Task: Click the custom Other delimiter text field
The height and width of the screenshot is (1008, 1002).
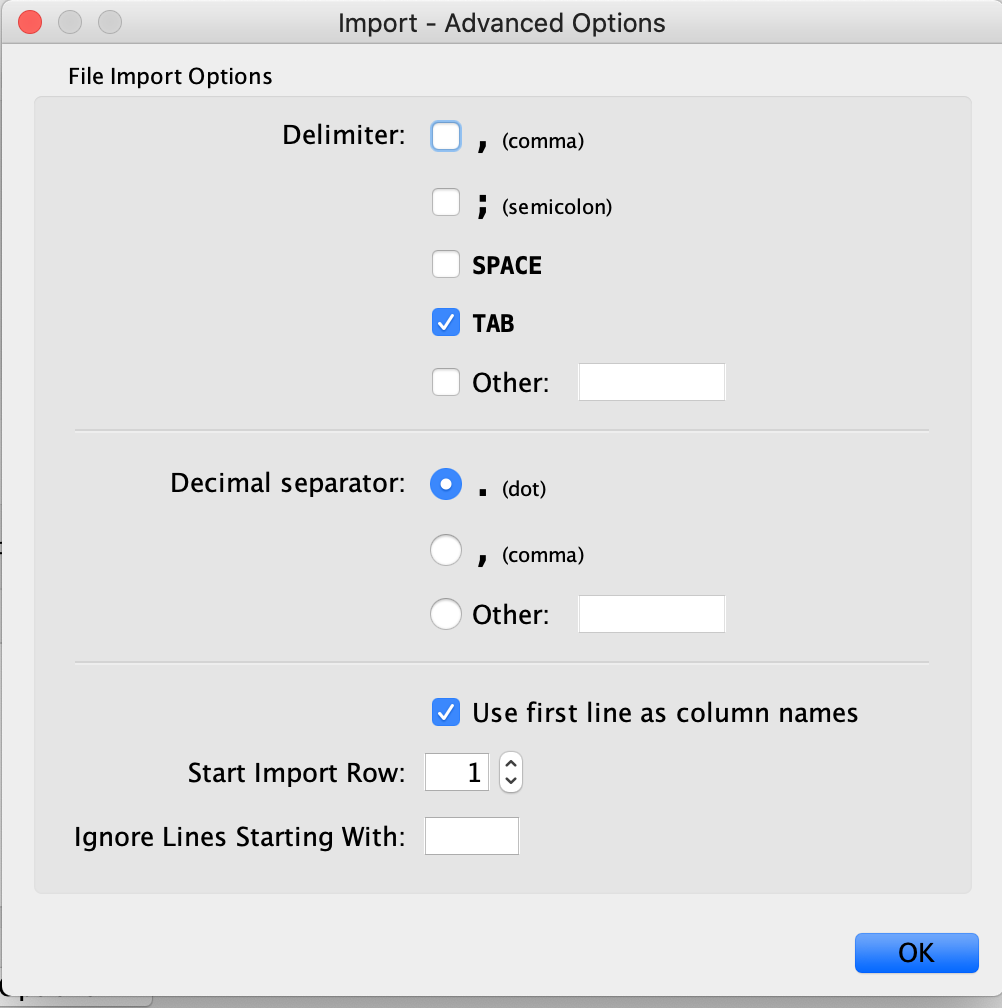Action: pos(651,383)
